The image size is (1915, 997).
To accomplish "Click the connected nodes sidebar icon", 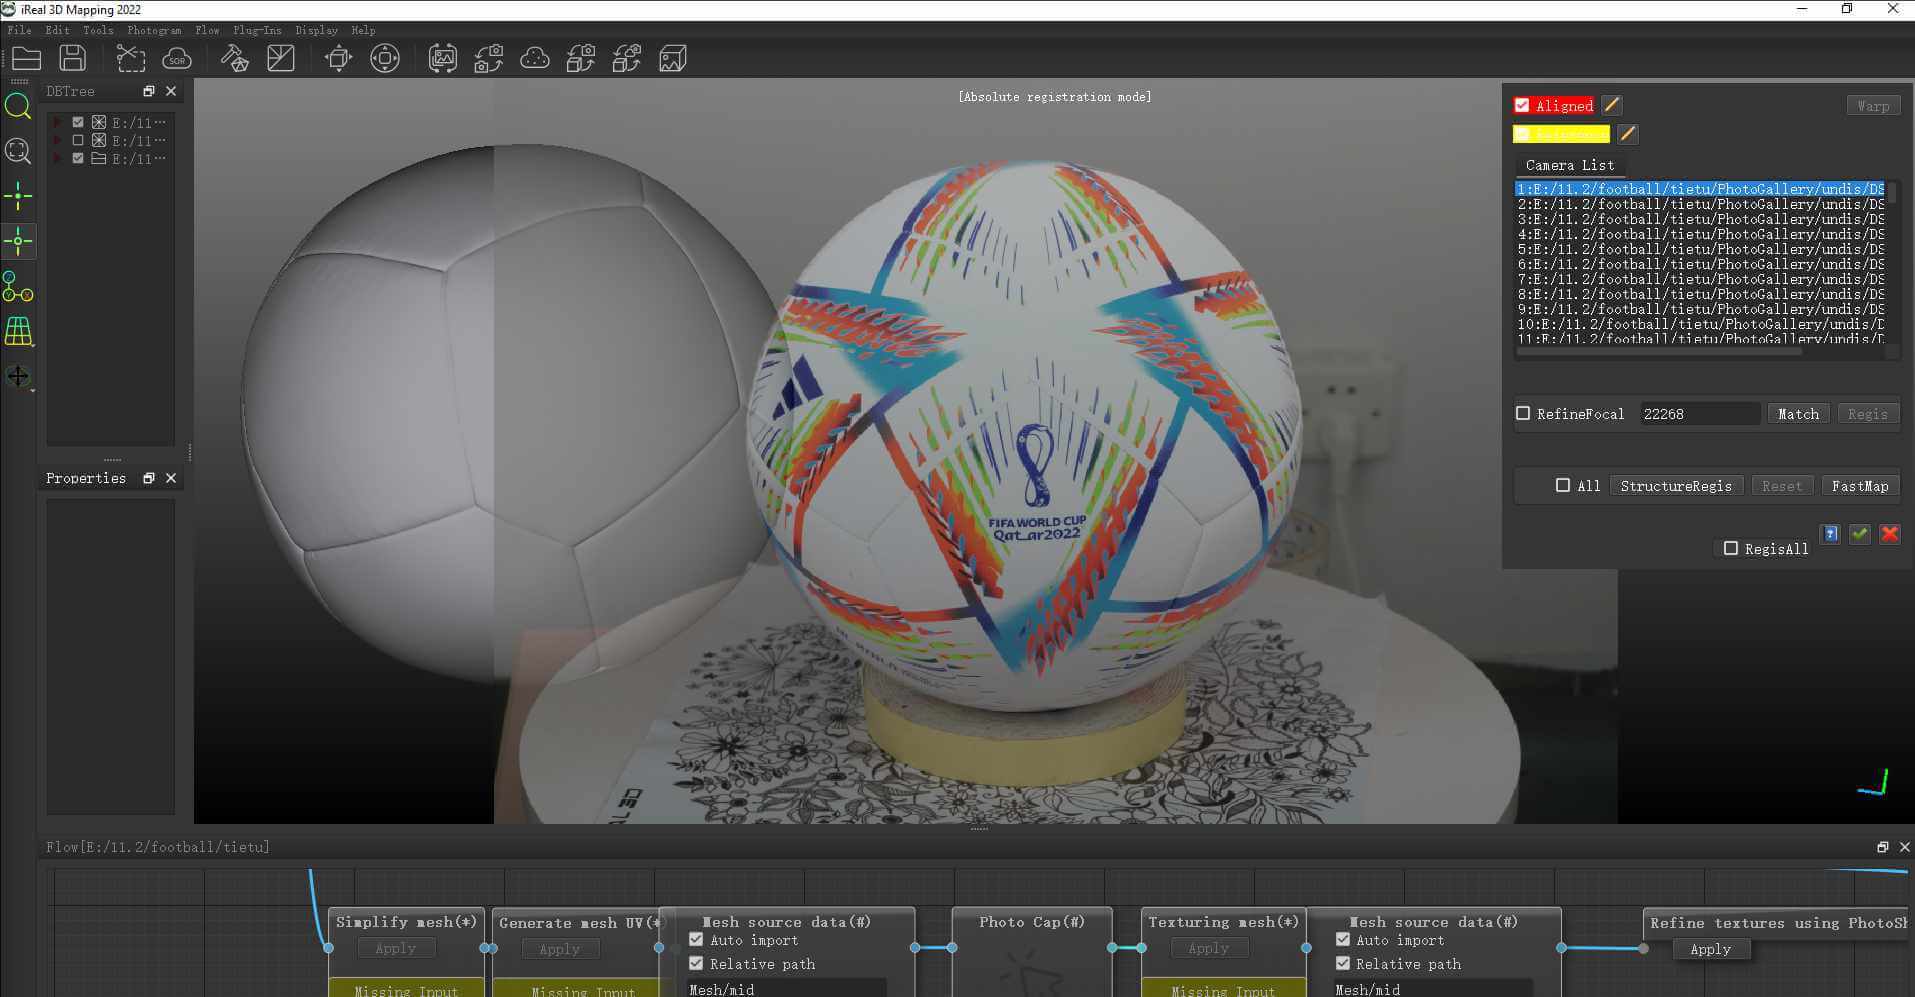I will (18, 287).
